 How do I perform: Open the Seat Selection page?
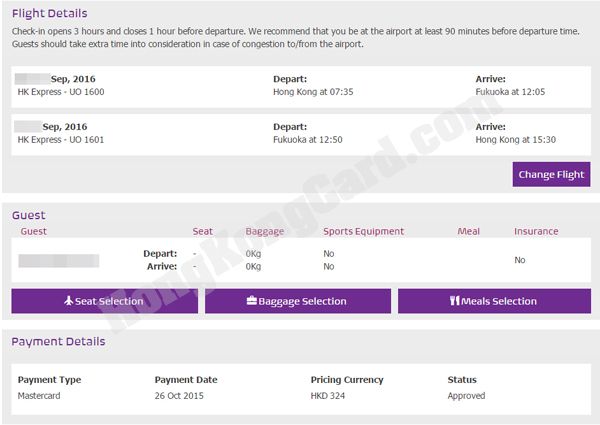(x=104, y=301)
